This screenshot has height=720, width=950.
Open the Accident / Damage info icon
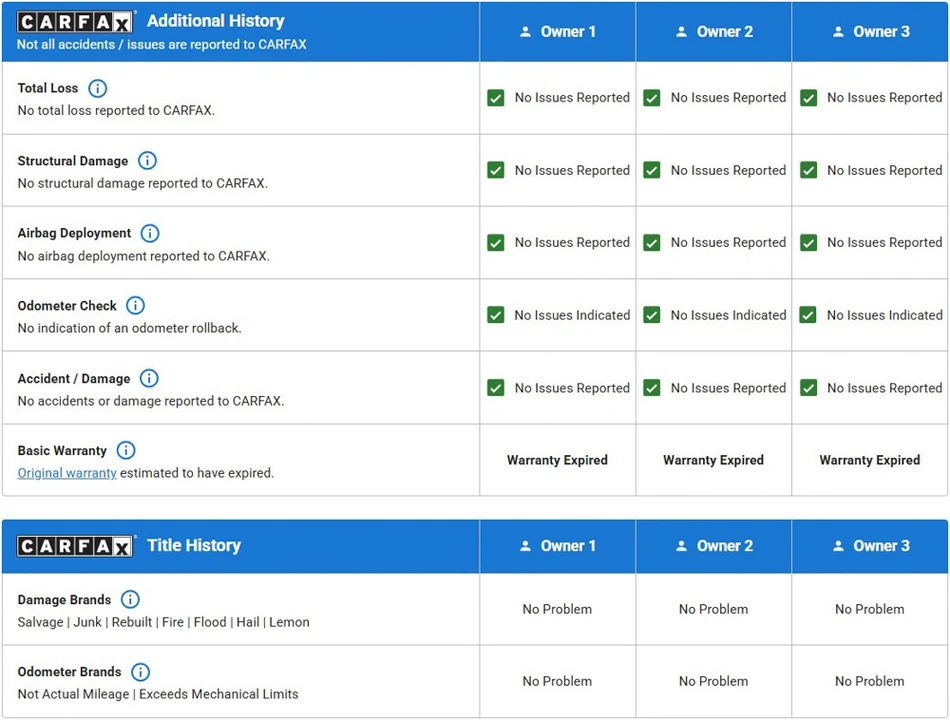coord(149,378)
